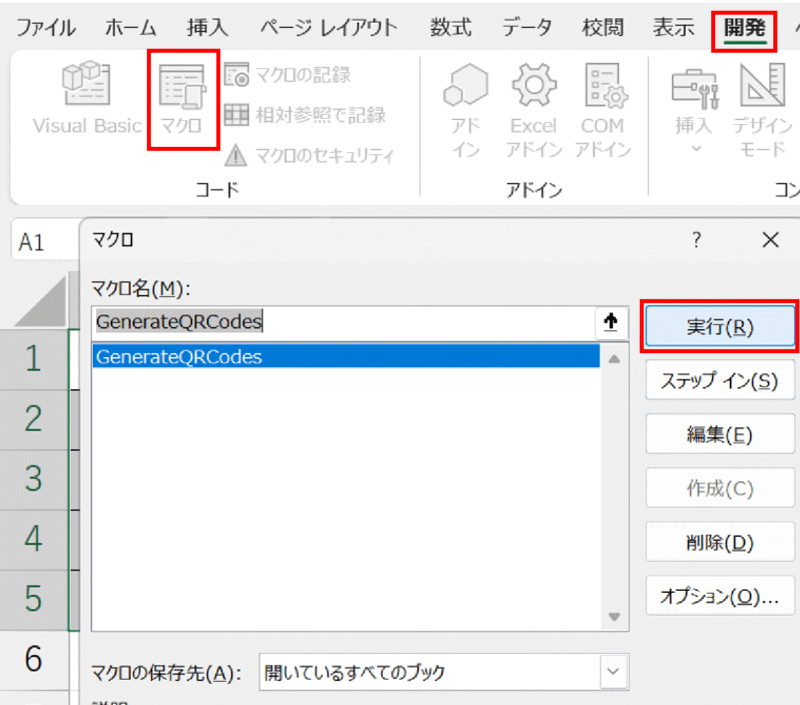Viewport: 800px width, 705px height.
Task: Switch to the ホーム tab
Action: (131, 28)
